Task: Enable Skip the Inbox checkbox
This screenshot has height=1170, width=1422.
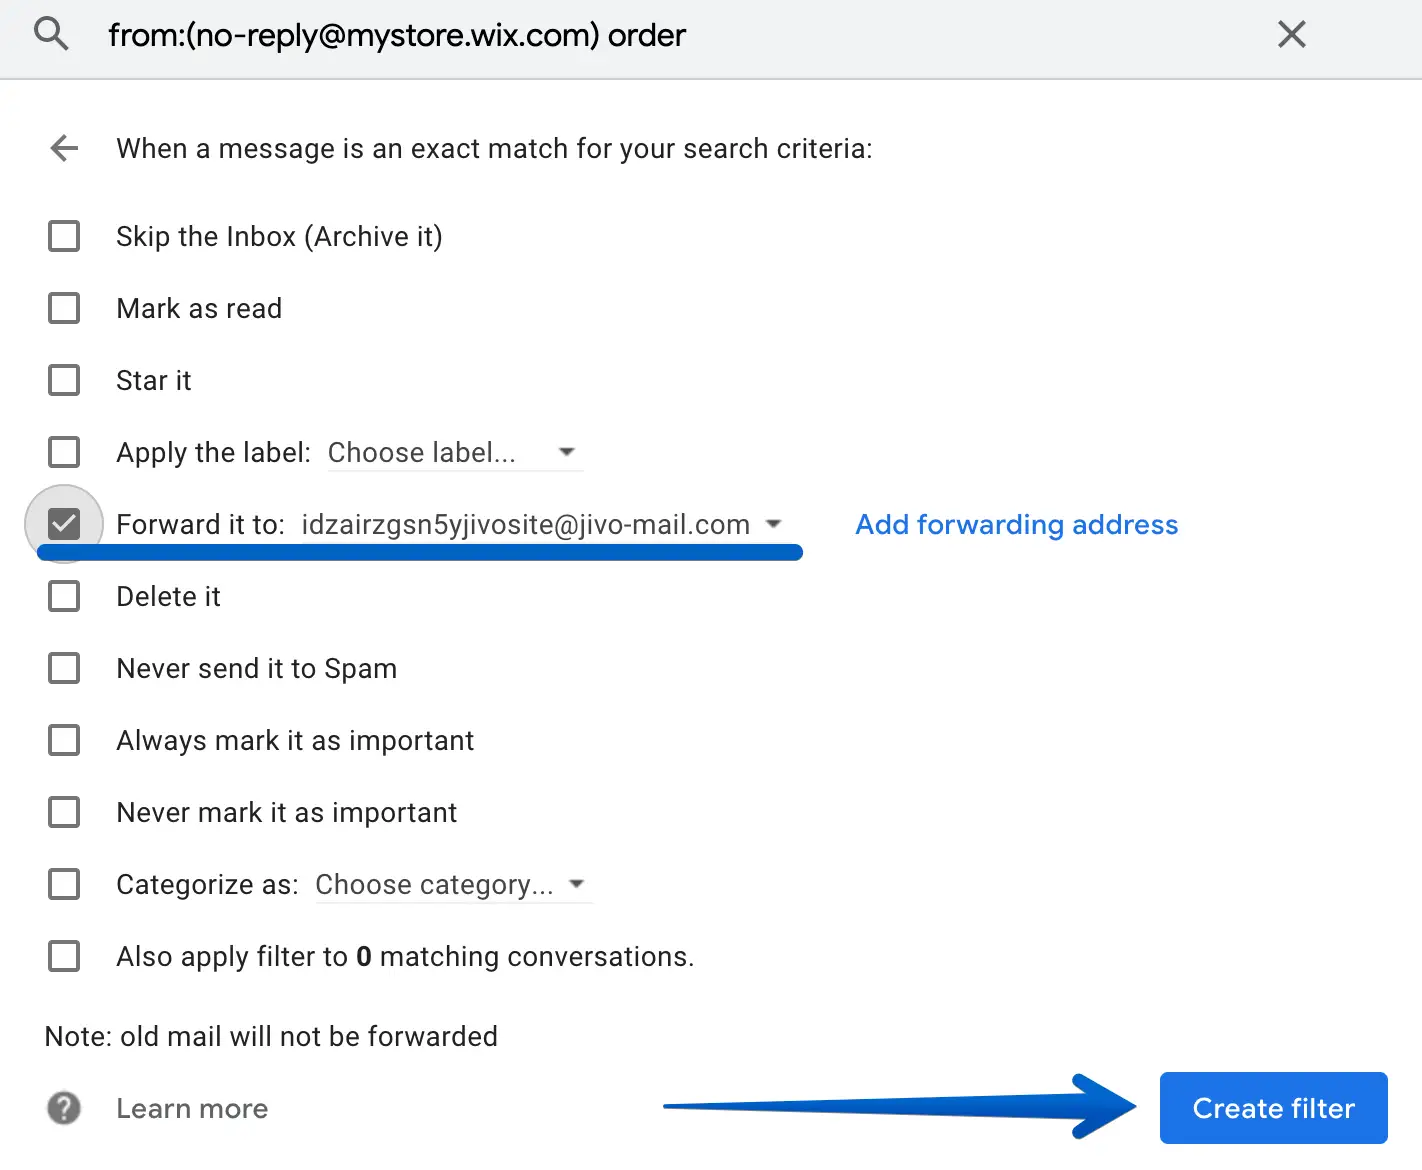Action: [x=64, y=237]
